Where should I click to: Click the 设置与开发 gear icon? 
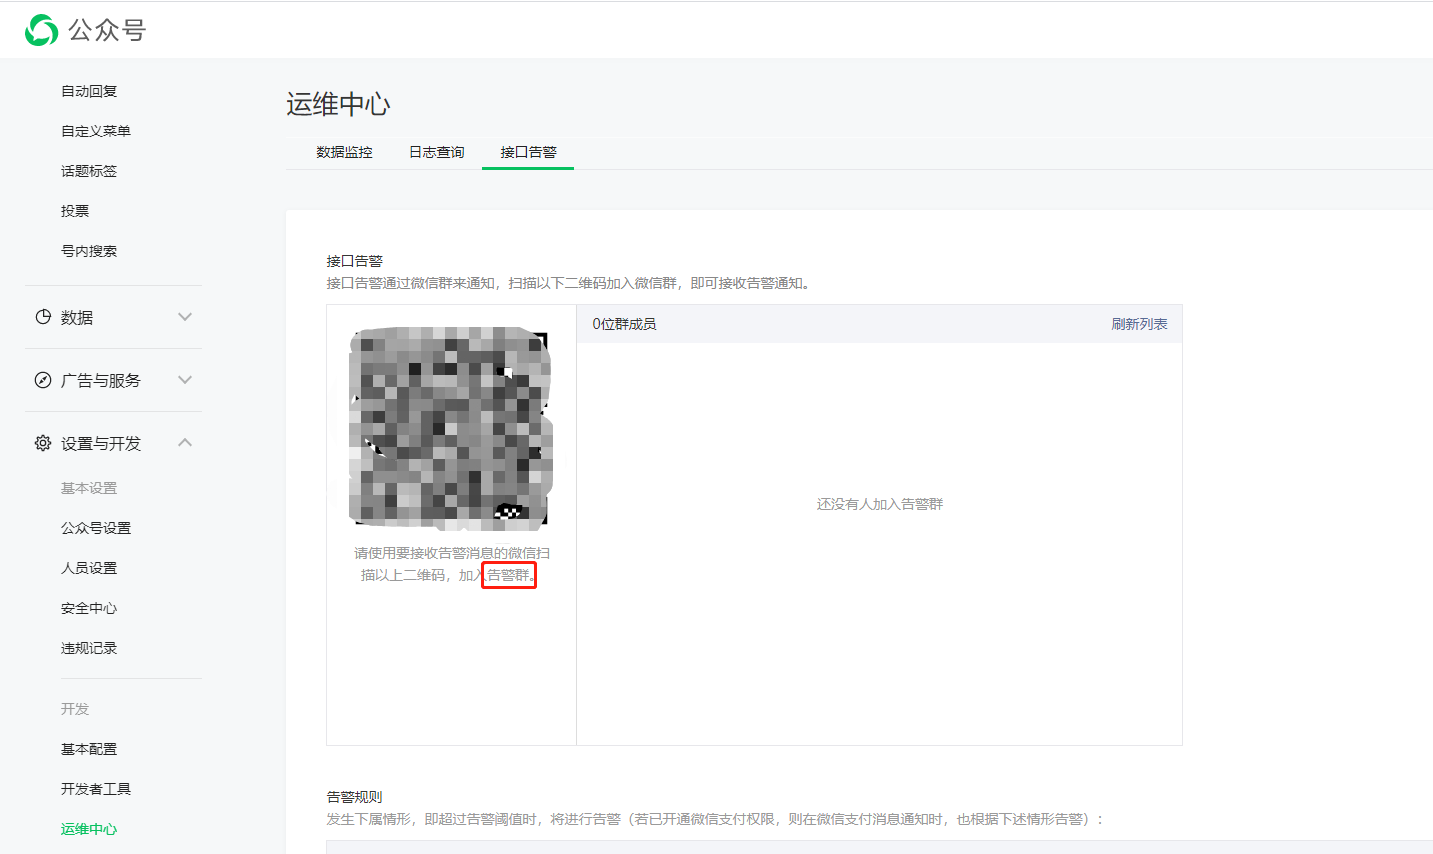coord(43,443)
